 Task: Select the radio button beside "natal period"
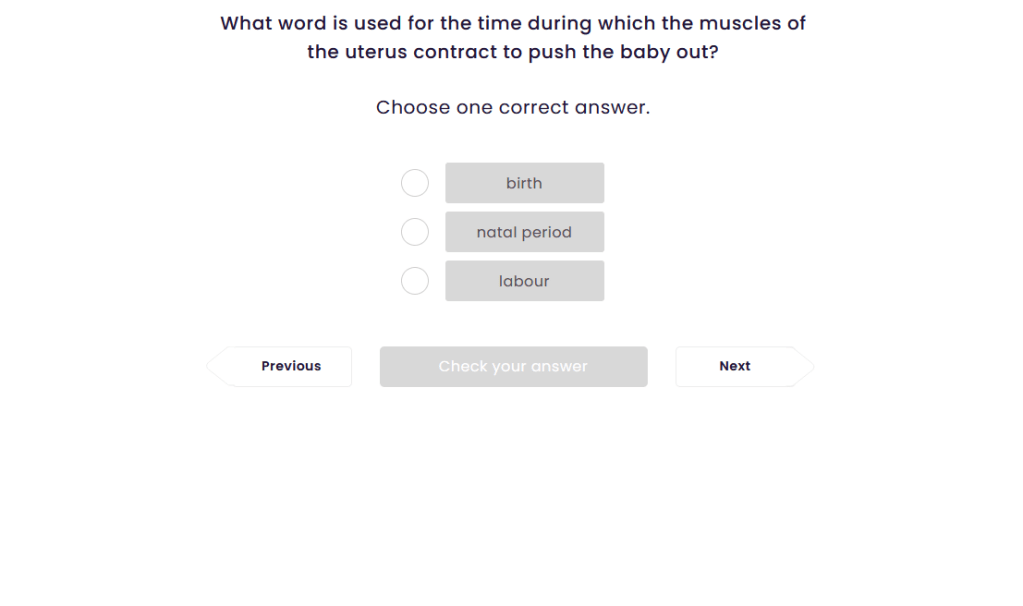(415, 232)
